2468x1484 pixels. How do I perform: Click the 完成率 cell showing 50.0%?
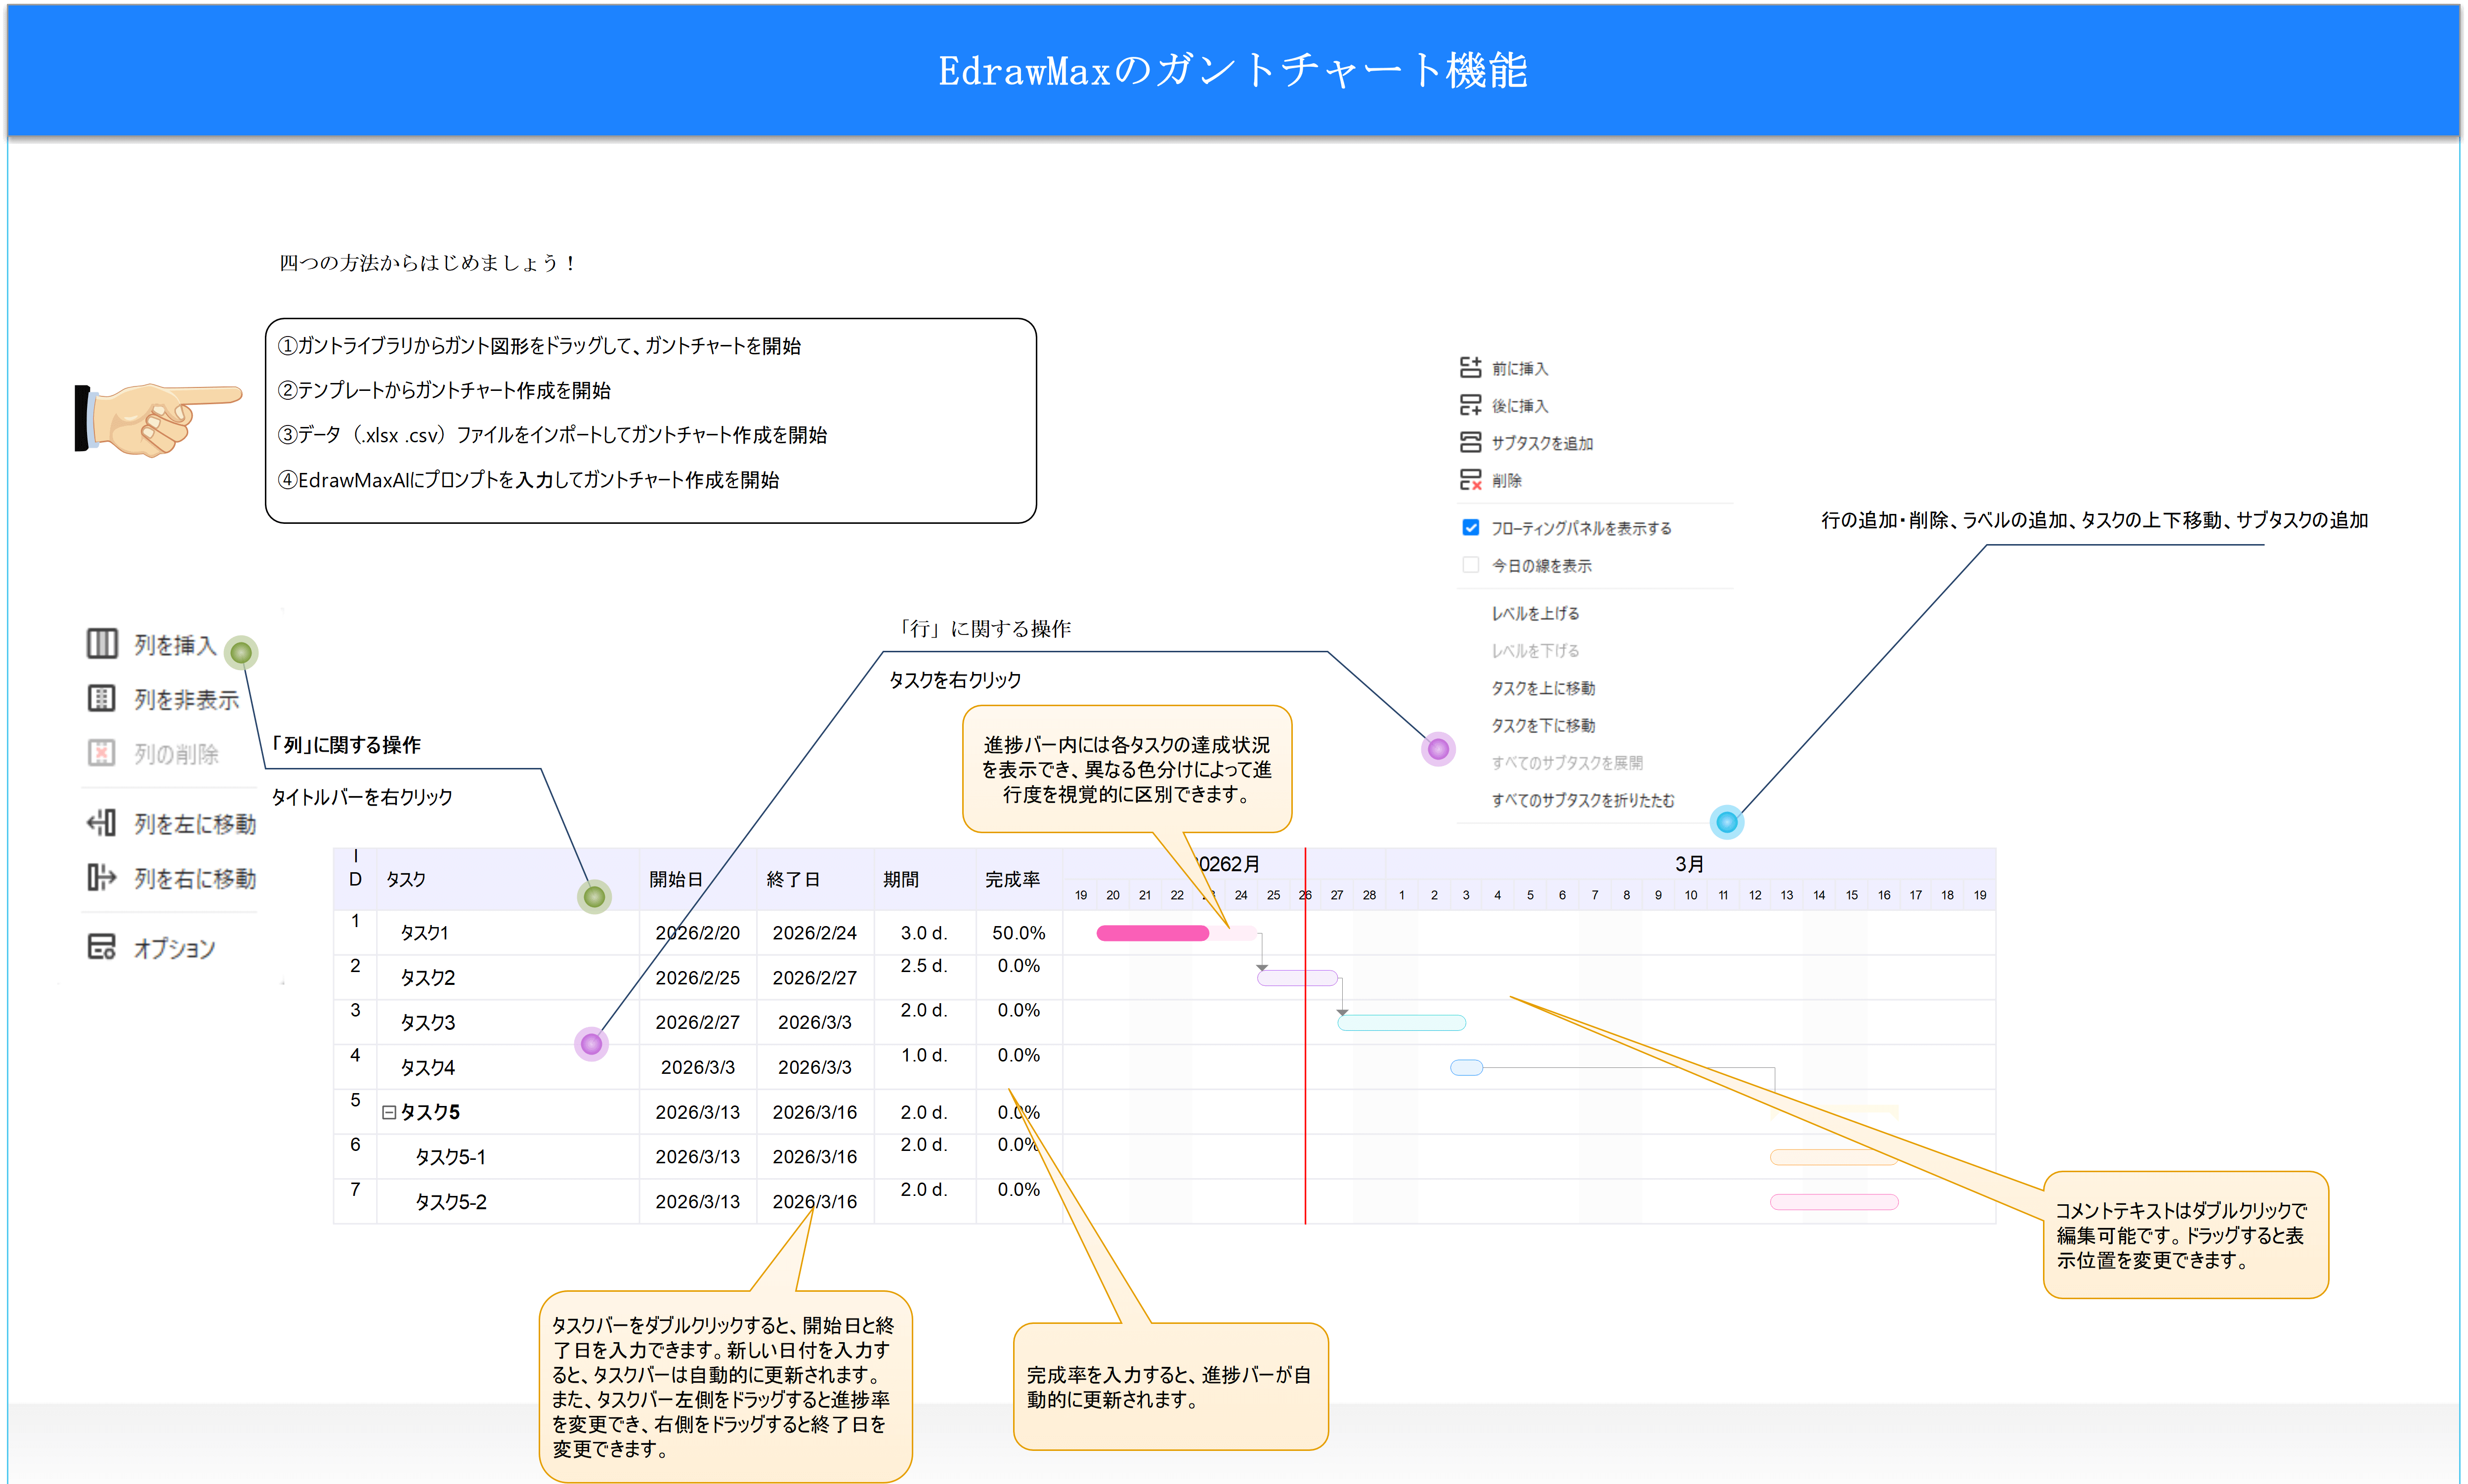(x=1018, y=932)
